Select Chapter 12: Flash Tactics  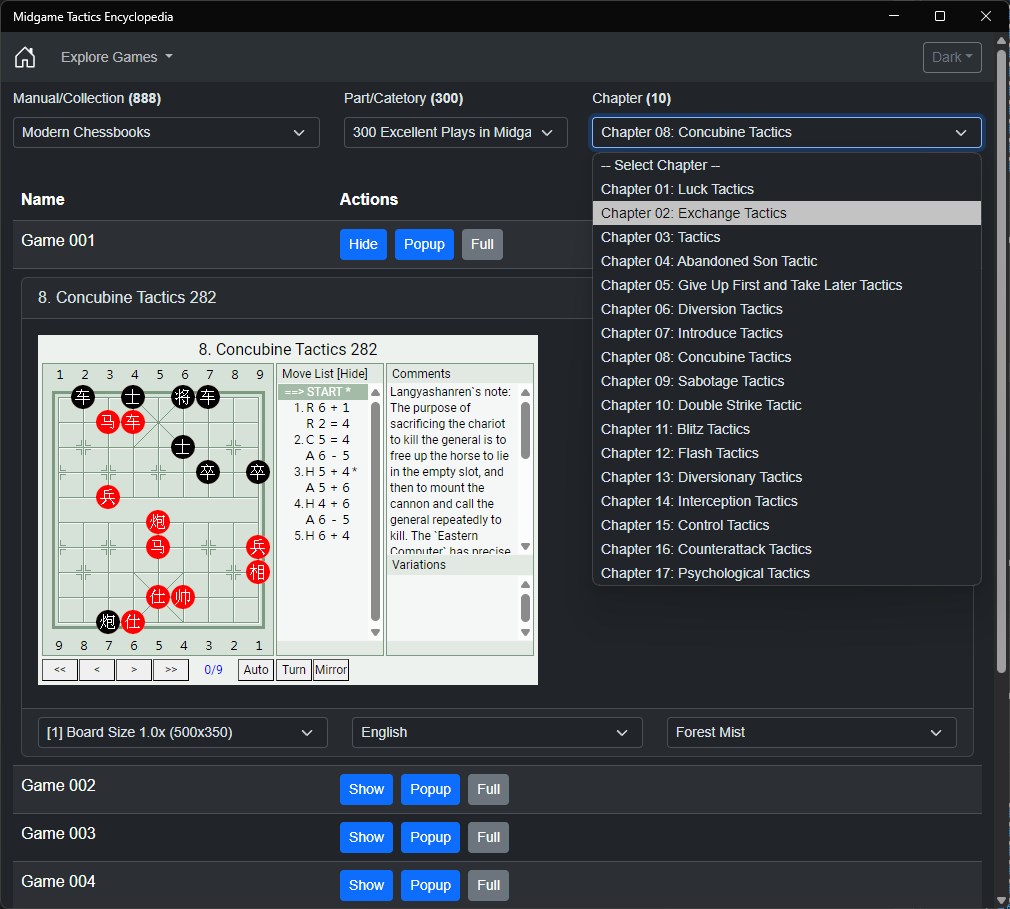786,454
